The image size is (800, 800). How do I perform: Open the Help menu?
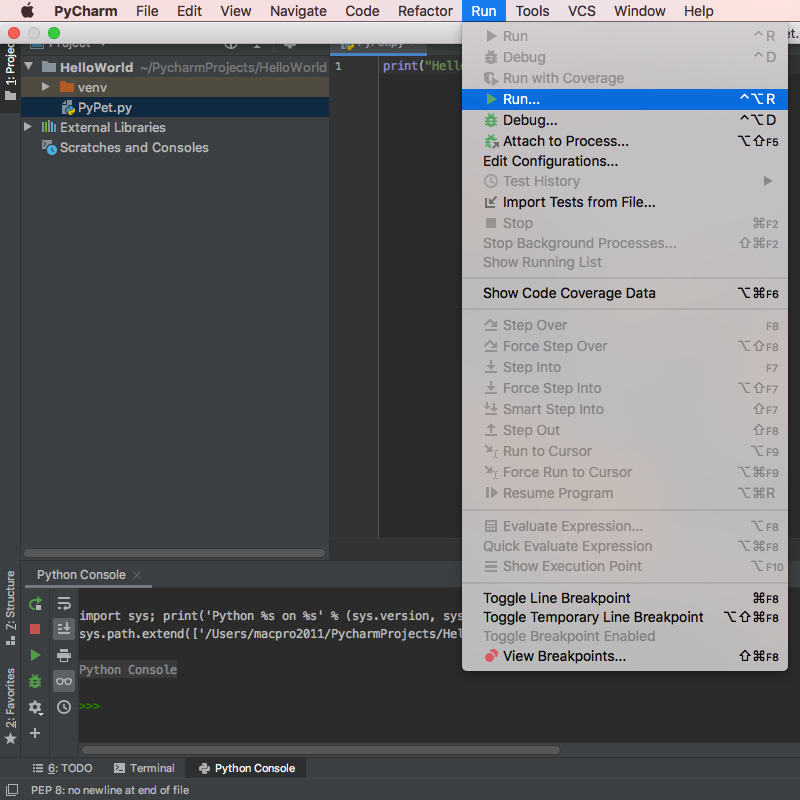[x=698, y=11]
